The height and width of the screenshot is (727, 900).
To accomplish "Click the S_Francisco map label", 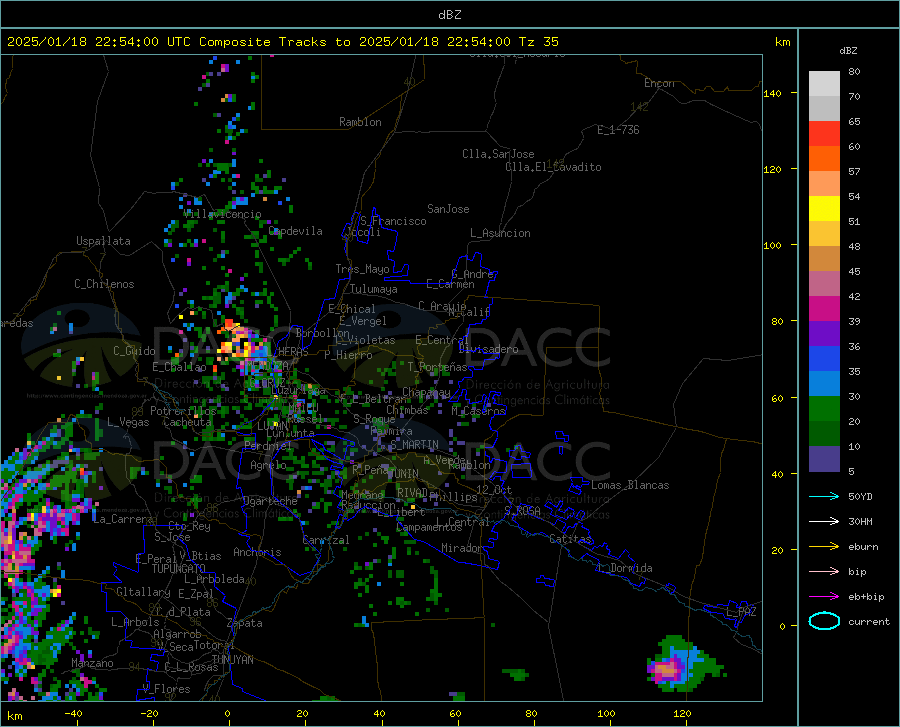I will click(393, 221).
